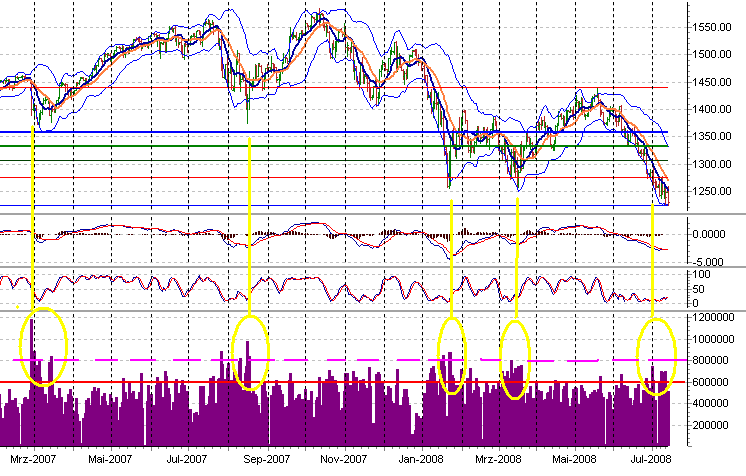
Task: Click the yellow ellipse at July 2008 volume
Action: [x=659, y=355]
